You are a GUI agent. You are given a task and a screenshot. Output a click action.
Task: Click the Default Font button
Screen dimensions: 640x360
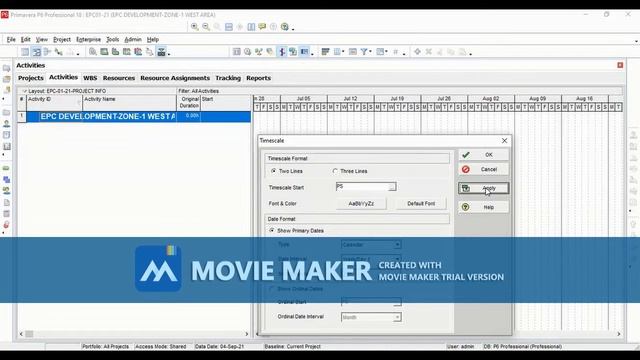pos(421,203)
